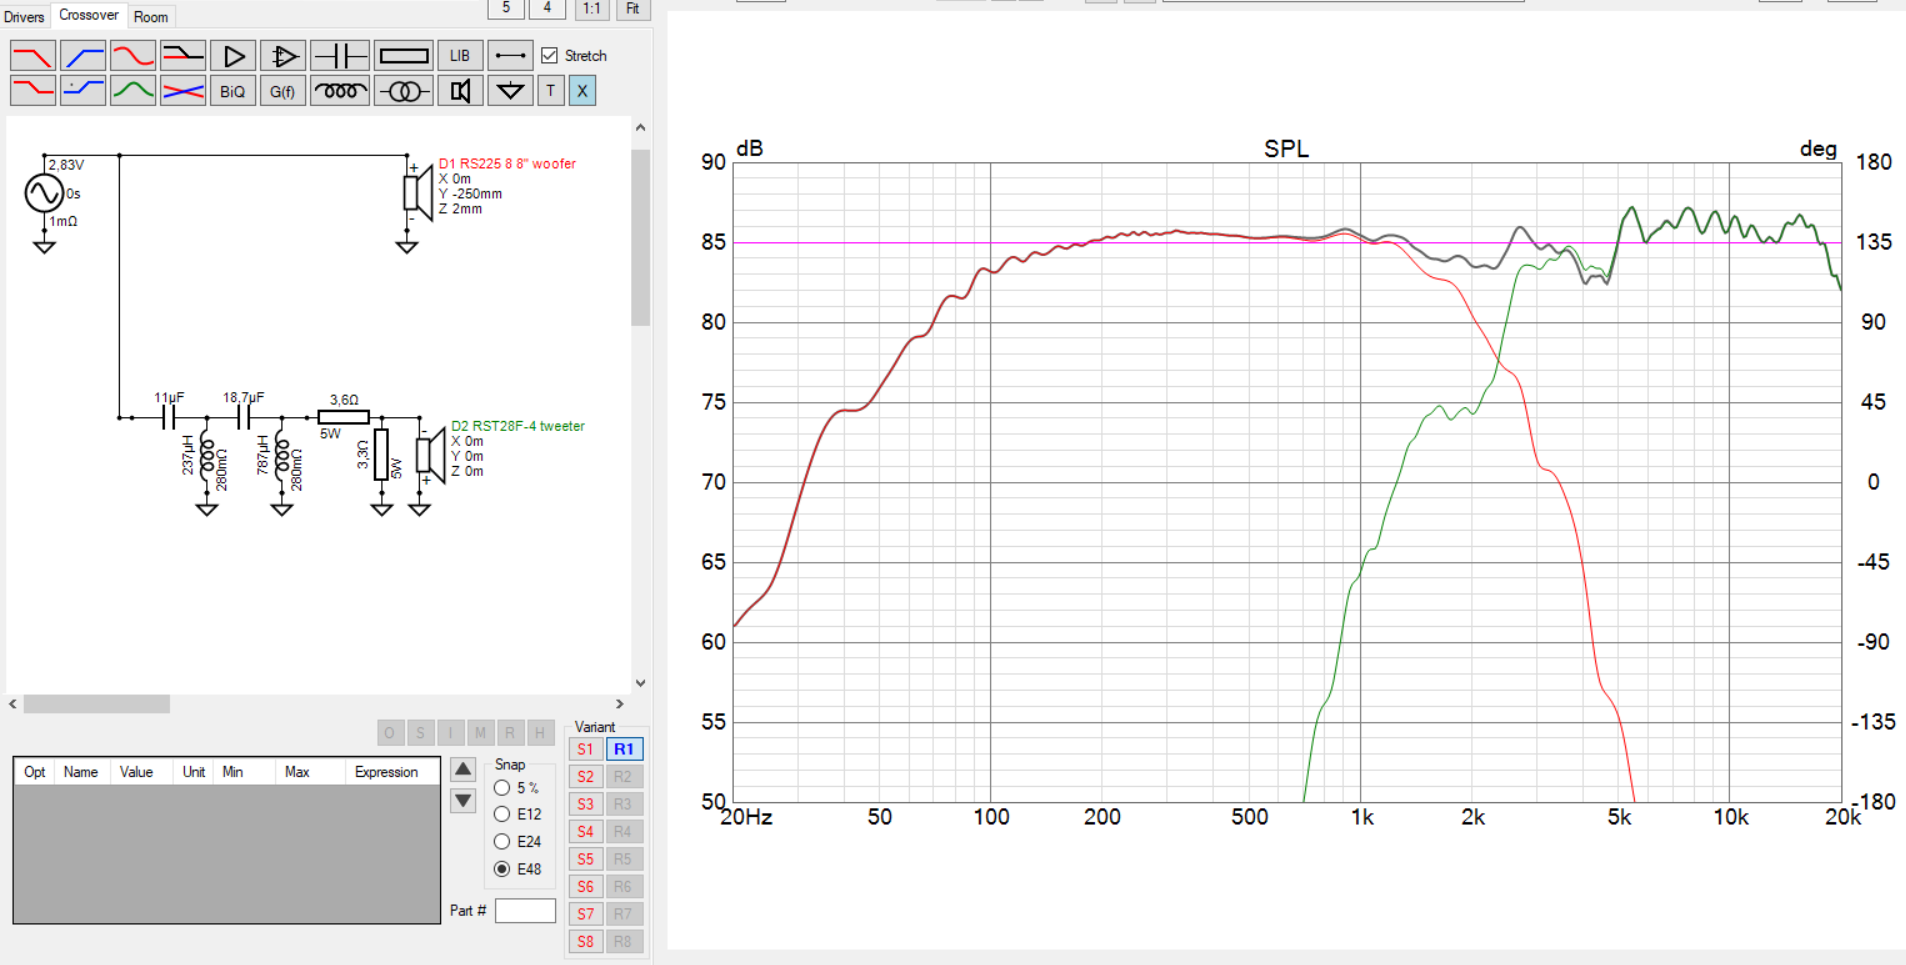The image size is (1906, 965).
Task: Save variant to slot S5
Action: click(586, 859)
